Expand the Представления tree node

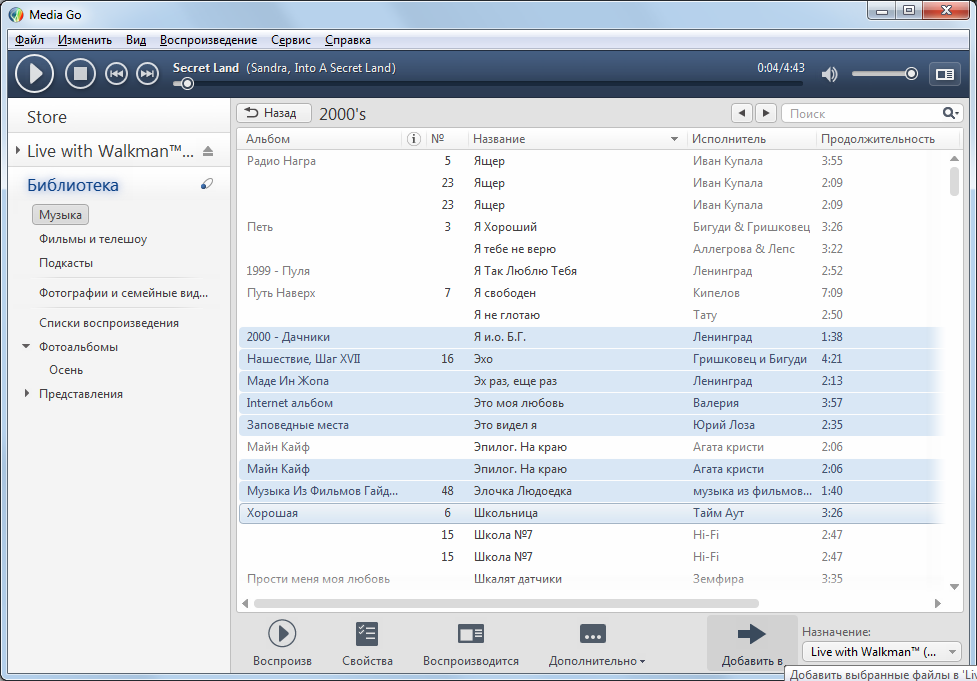[x=27, y=393]
